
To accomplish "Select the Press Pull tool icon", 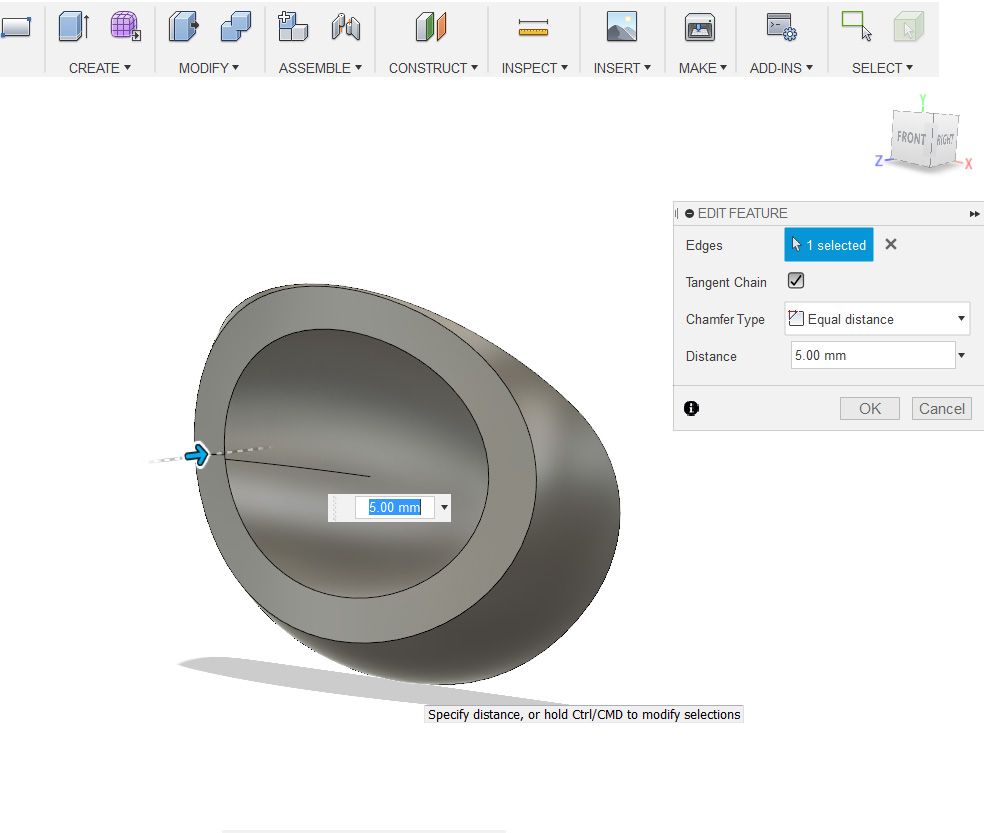I will coord(183,27).
